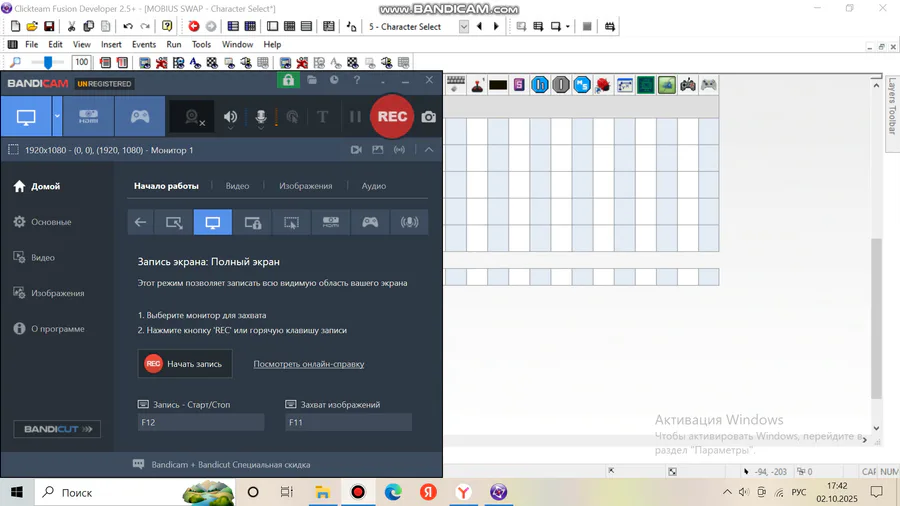The height and width of the screenshot is (506, 900).
Task: Toggle the webcam overlay in Bandicam
Action: coord(193,117)
